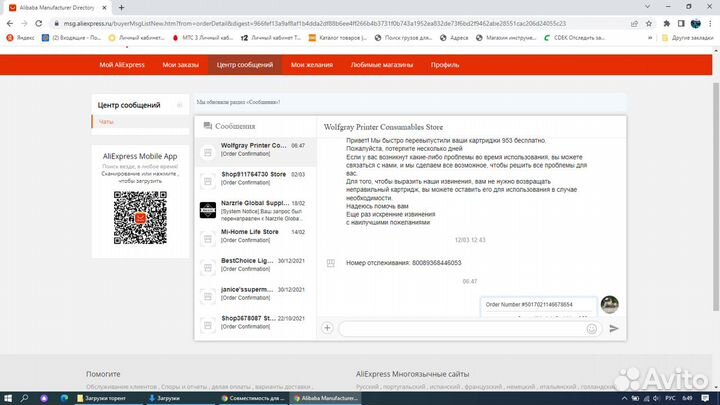Screen dimensions: 720x405
Task: Switch input language РУС in tray
Action: click(x=670, y=398)
